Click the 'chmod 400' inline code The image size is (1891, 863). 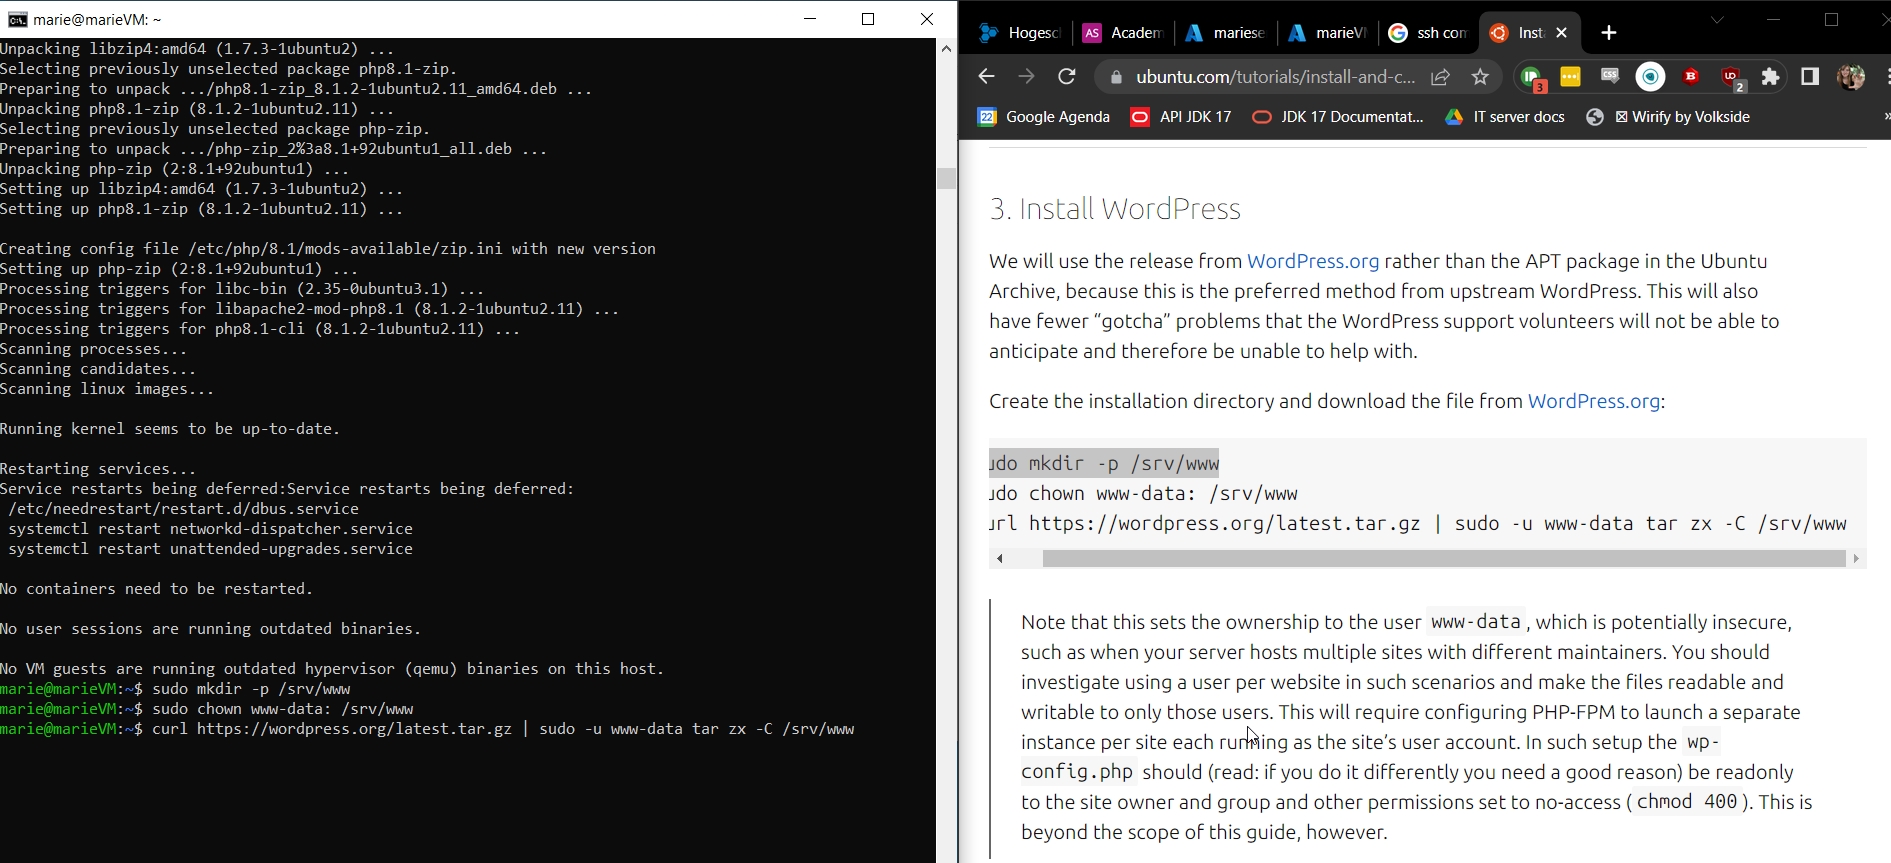click(1686, 802)
